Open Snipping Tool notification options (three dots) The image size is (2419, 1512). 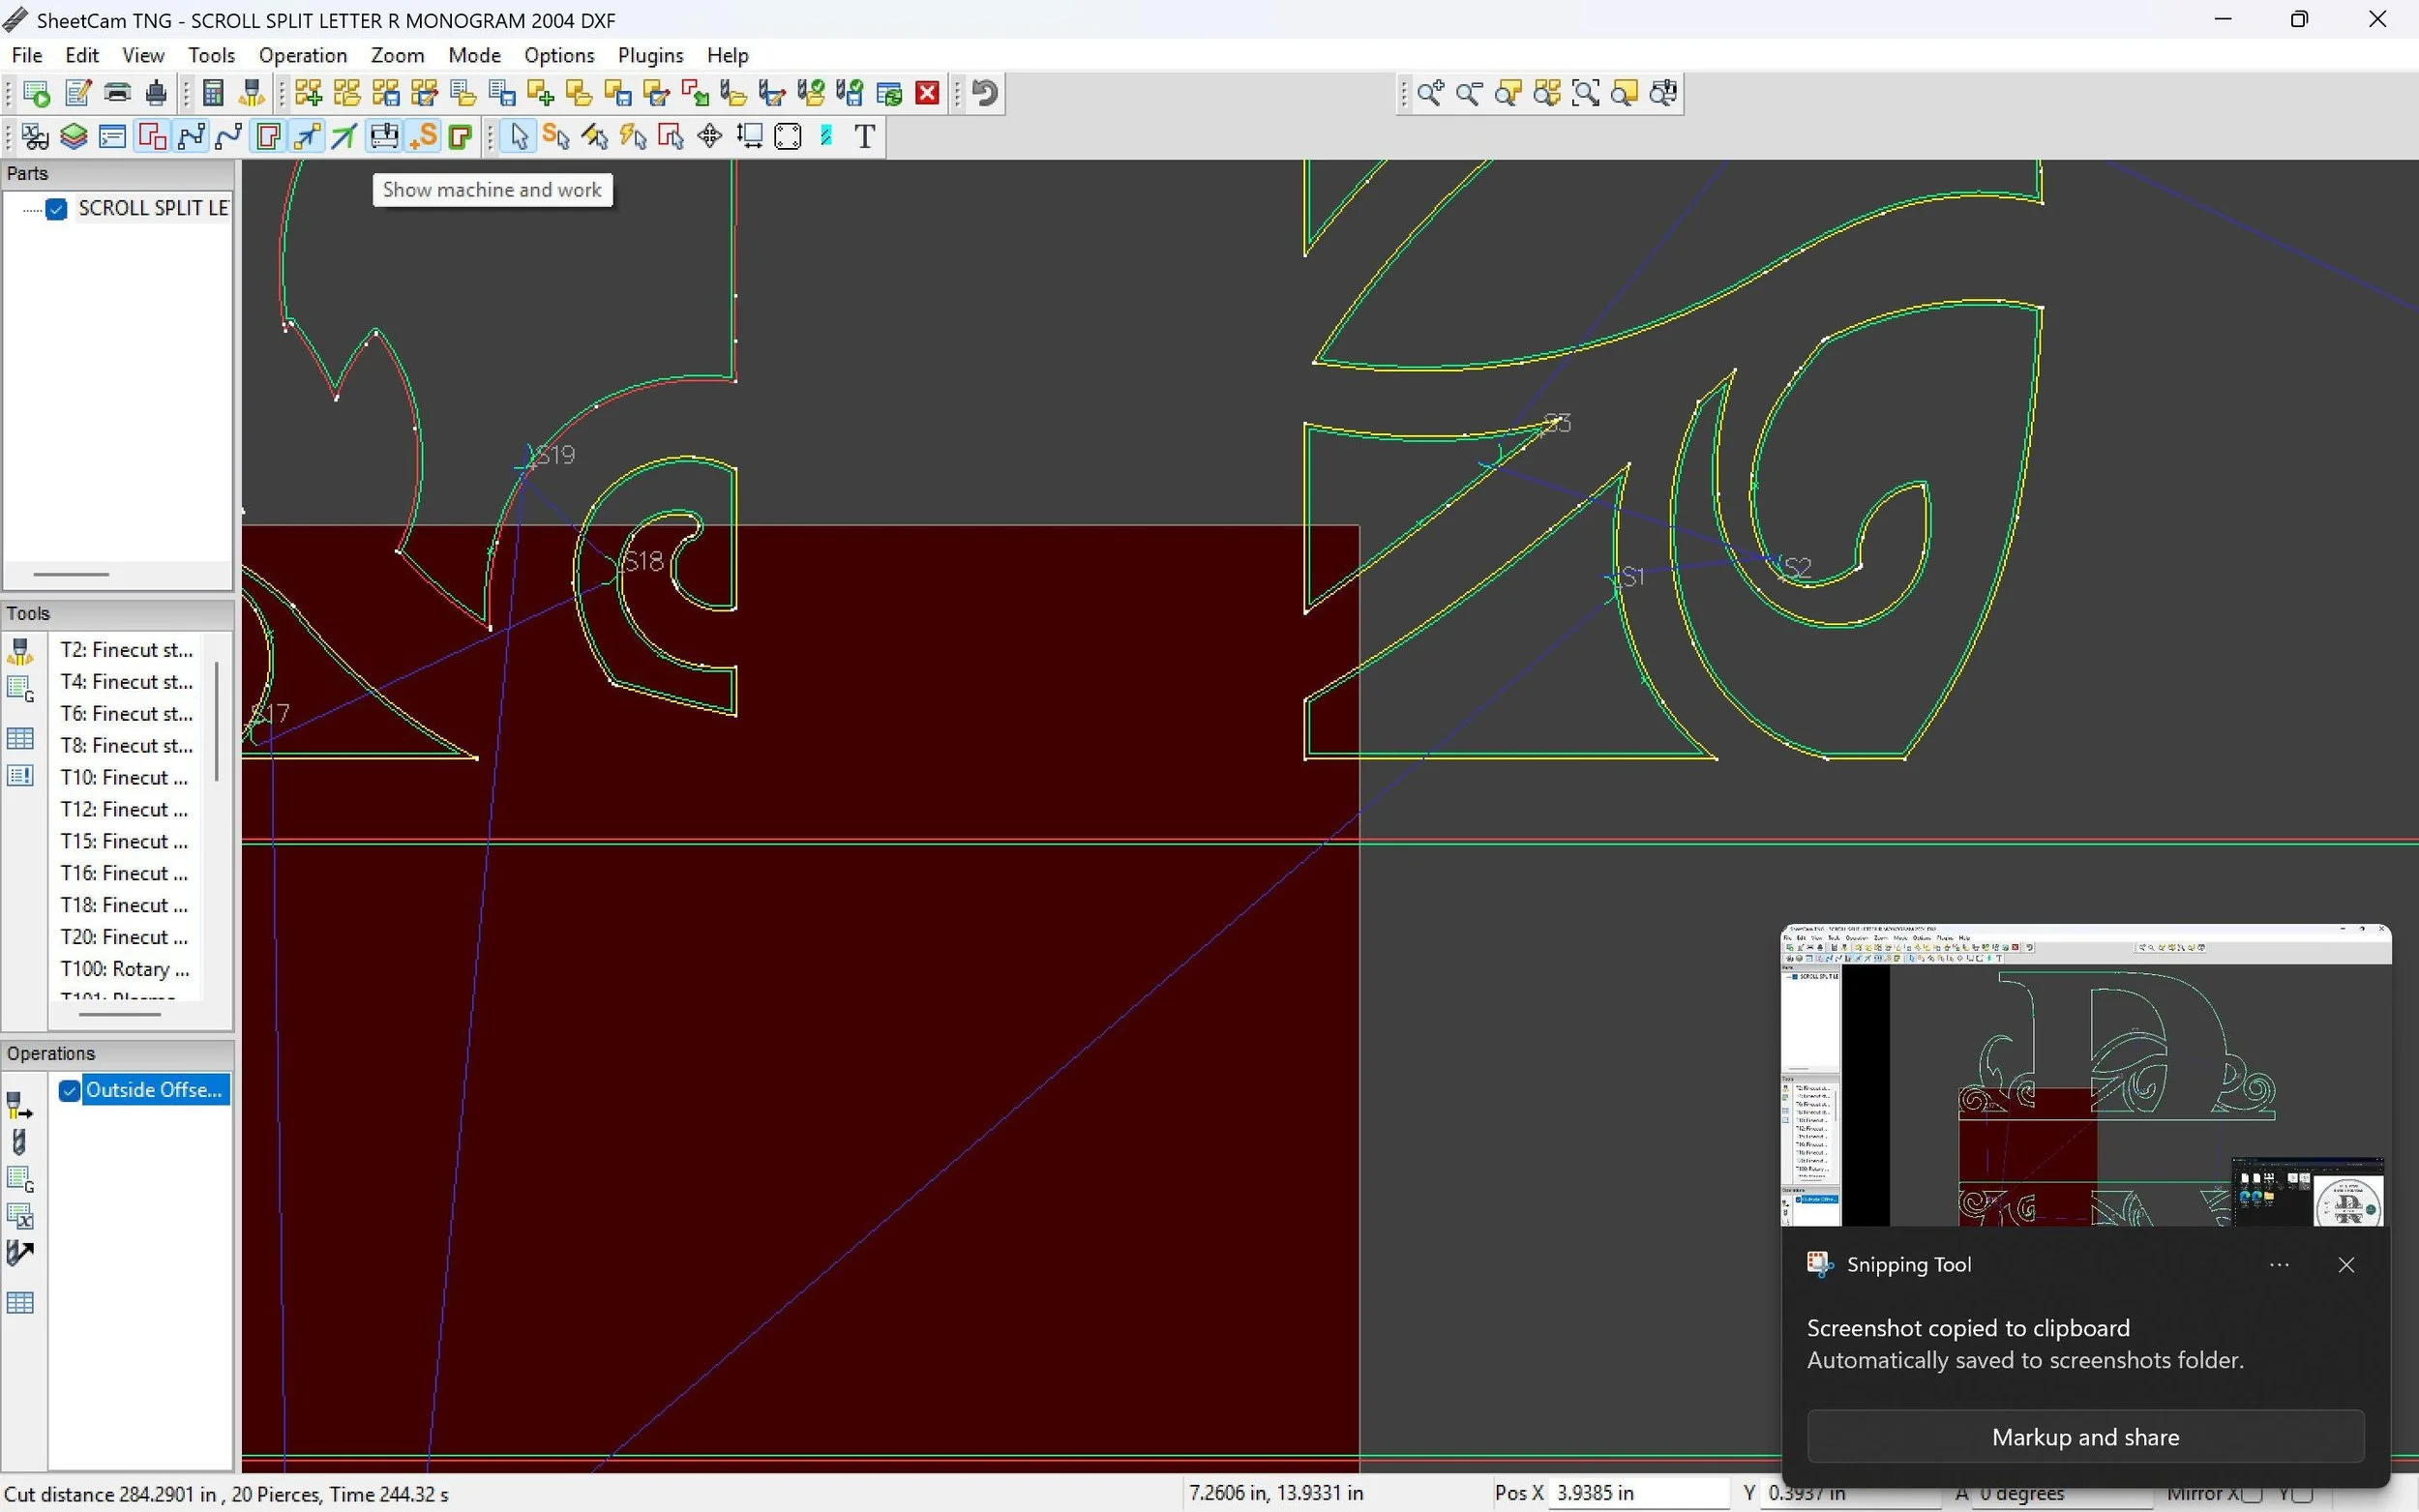tap(2279, 1265)
